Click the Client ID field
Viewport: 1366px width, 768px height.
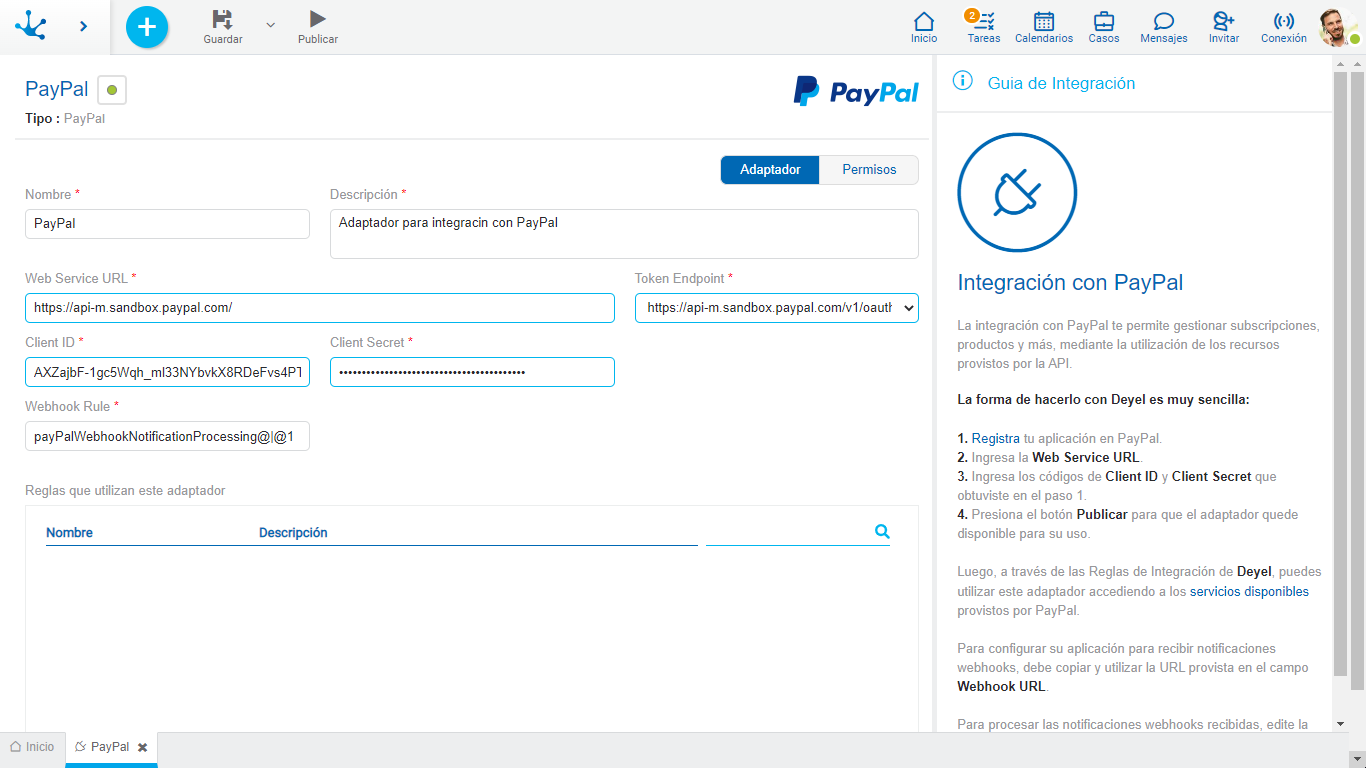(167, 372)
